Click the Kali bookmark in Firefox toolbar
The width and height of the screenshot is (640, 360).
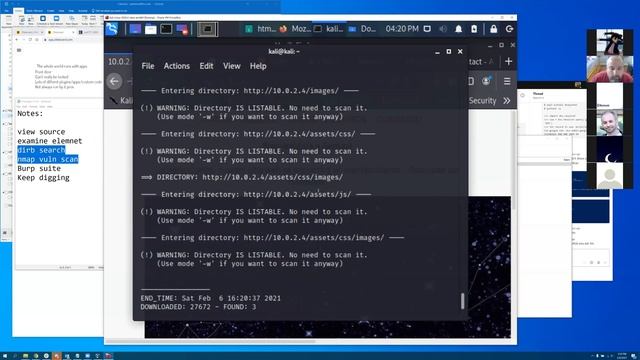click(121, 100)
